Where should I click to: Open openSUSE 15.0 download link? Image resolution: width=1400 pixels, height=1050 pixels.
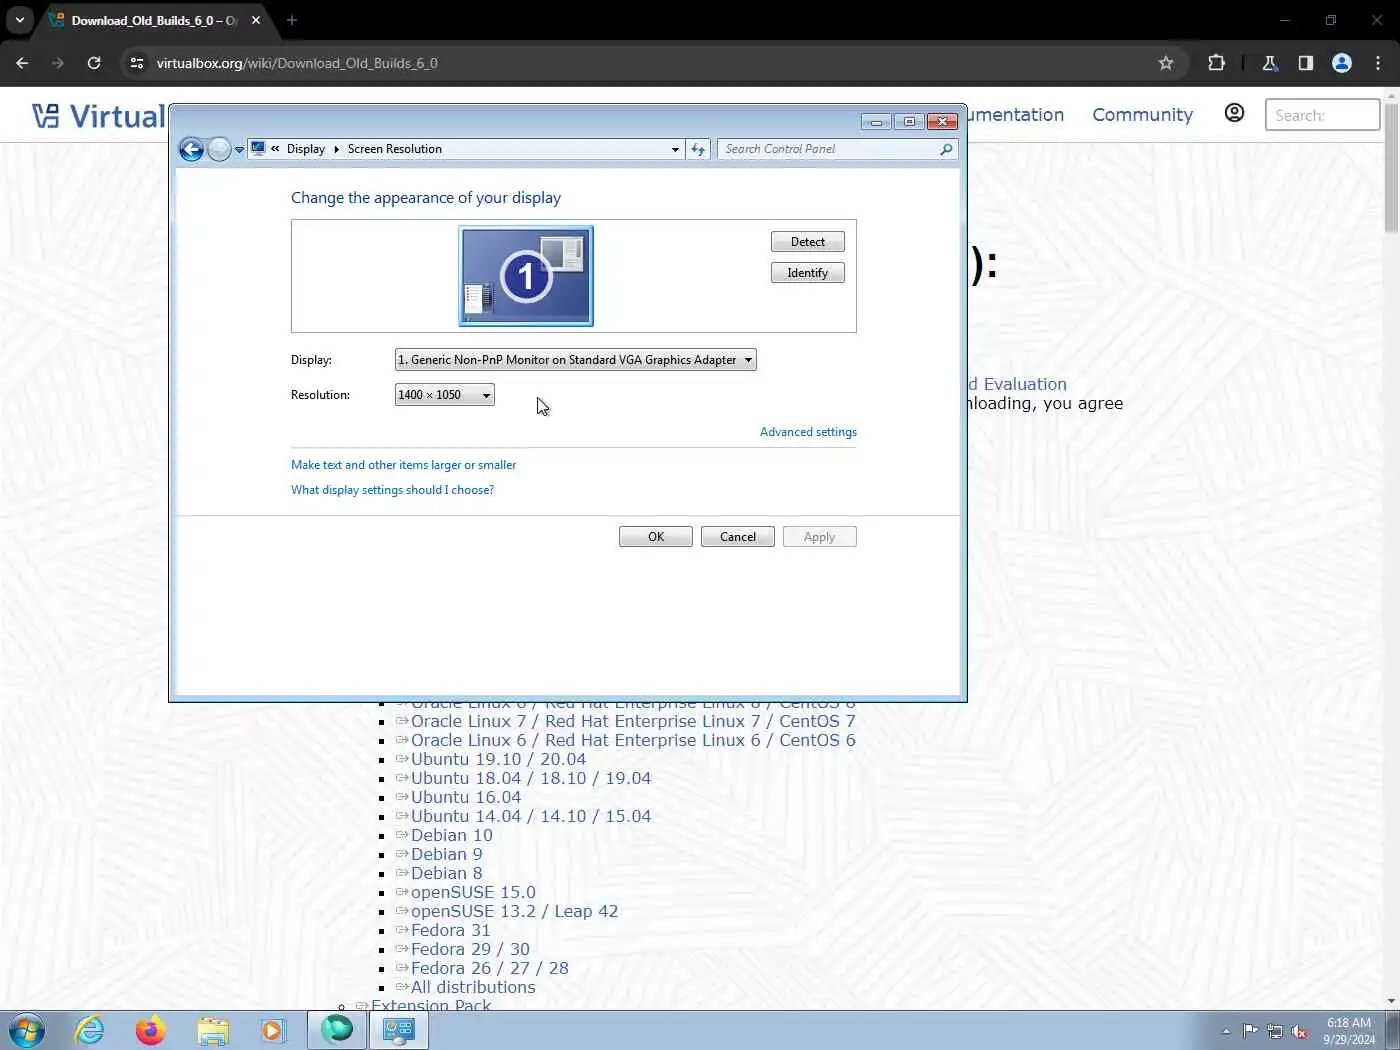tap(473, 892)
